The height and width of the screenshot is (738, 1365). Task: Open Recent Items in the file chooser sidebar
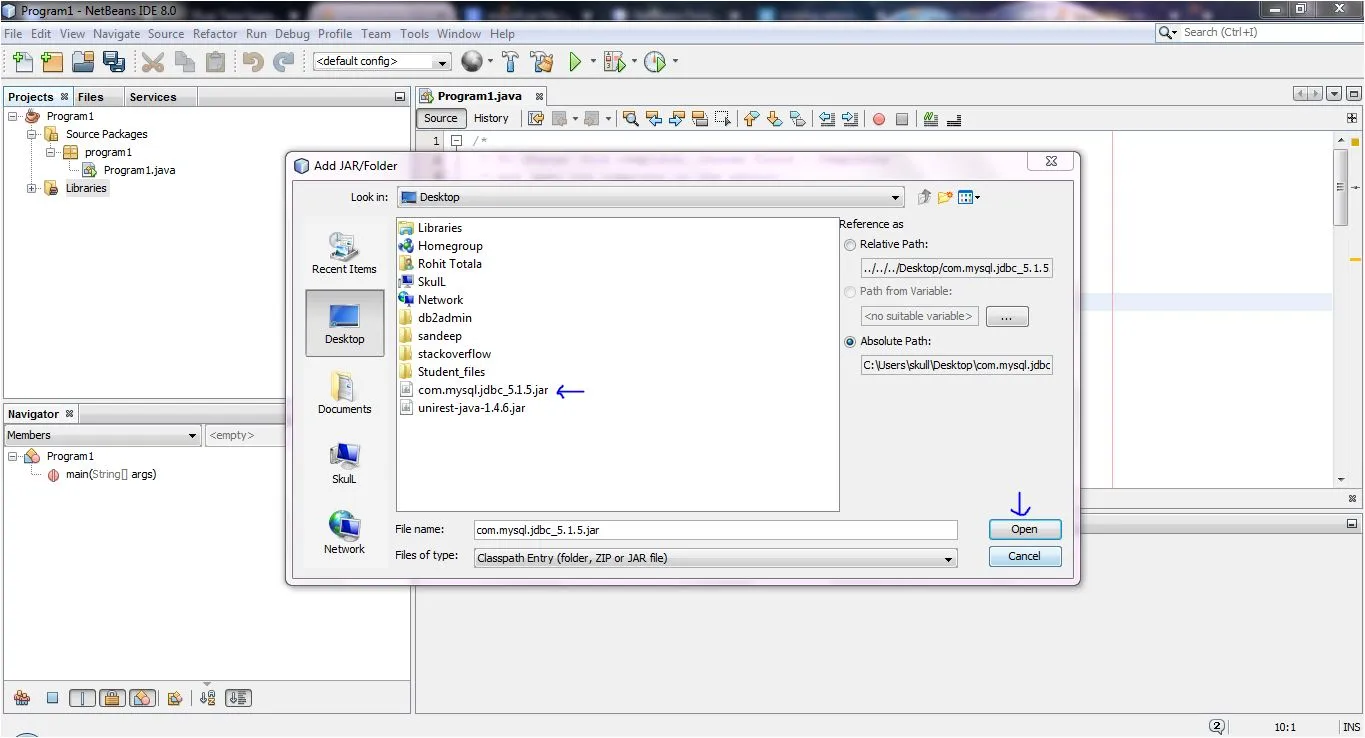(344, 254)
